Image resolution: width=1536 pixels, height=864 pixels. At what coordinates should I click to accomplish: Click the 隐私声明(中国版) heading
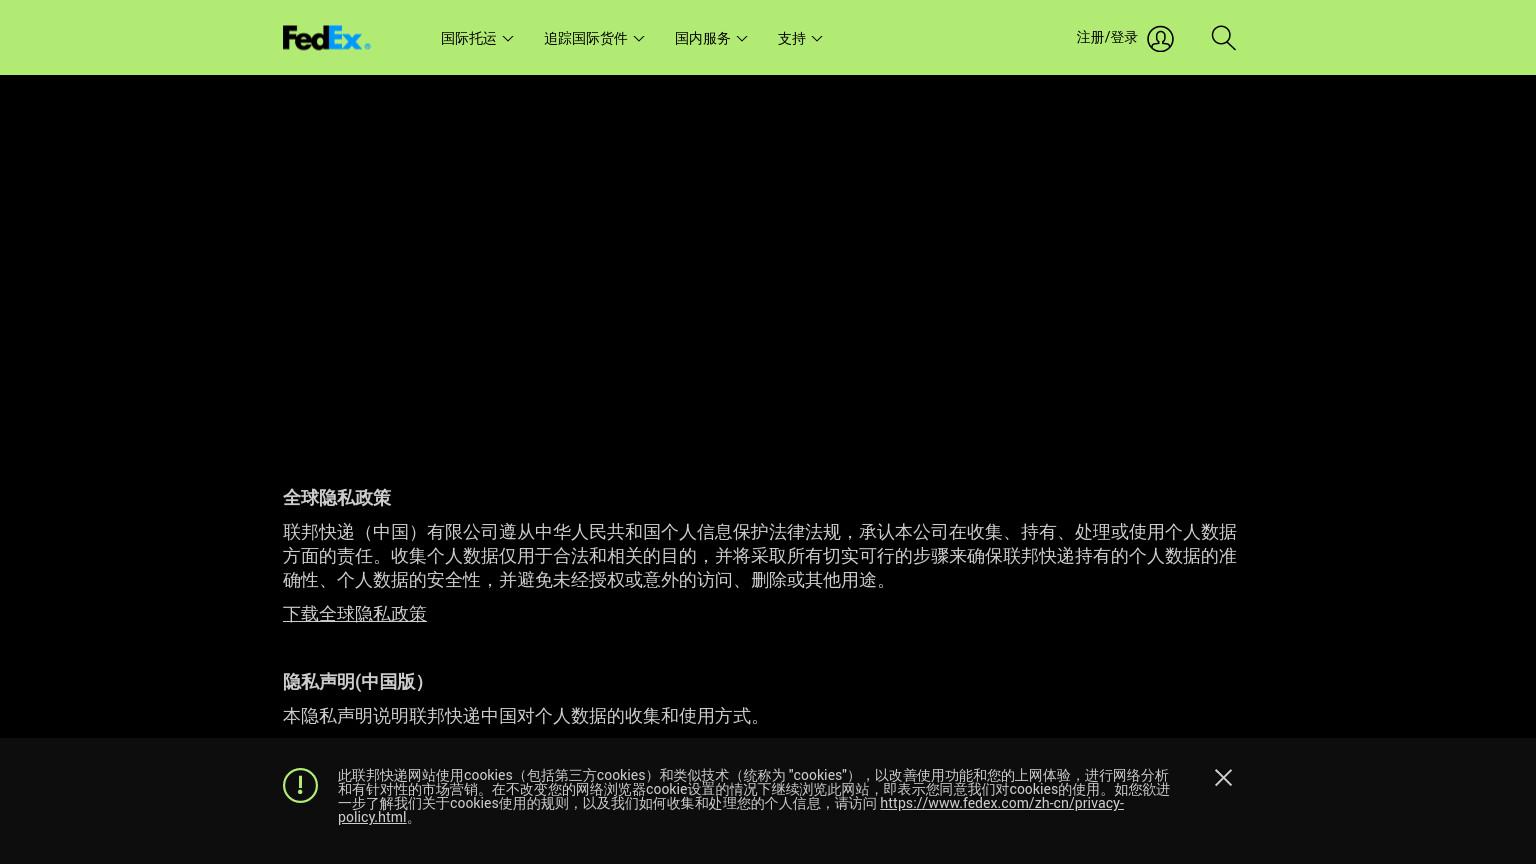(353, 682)
